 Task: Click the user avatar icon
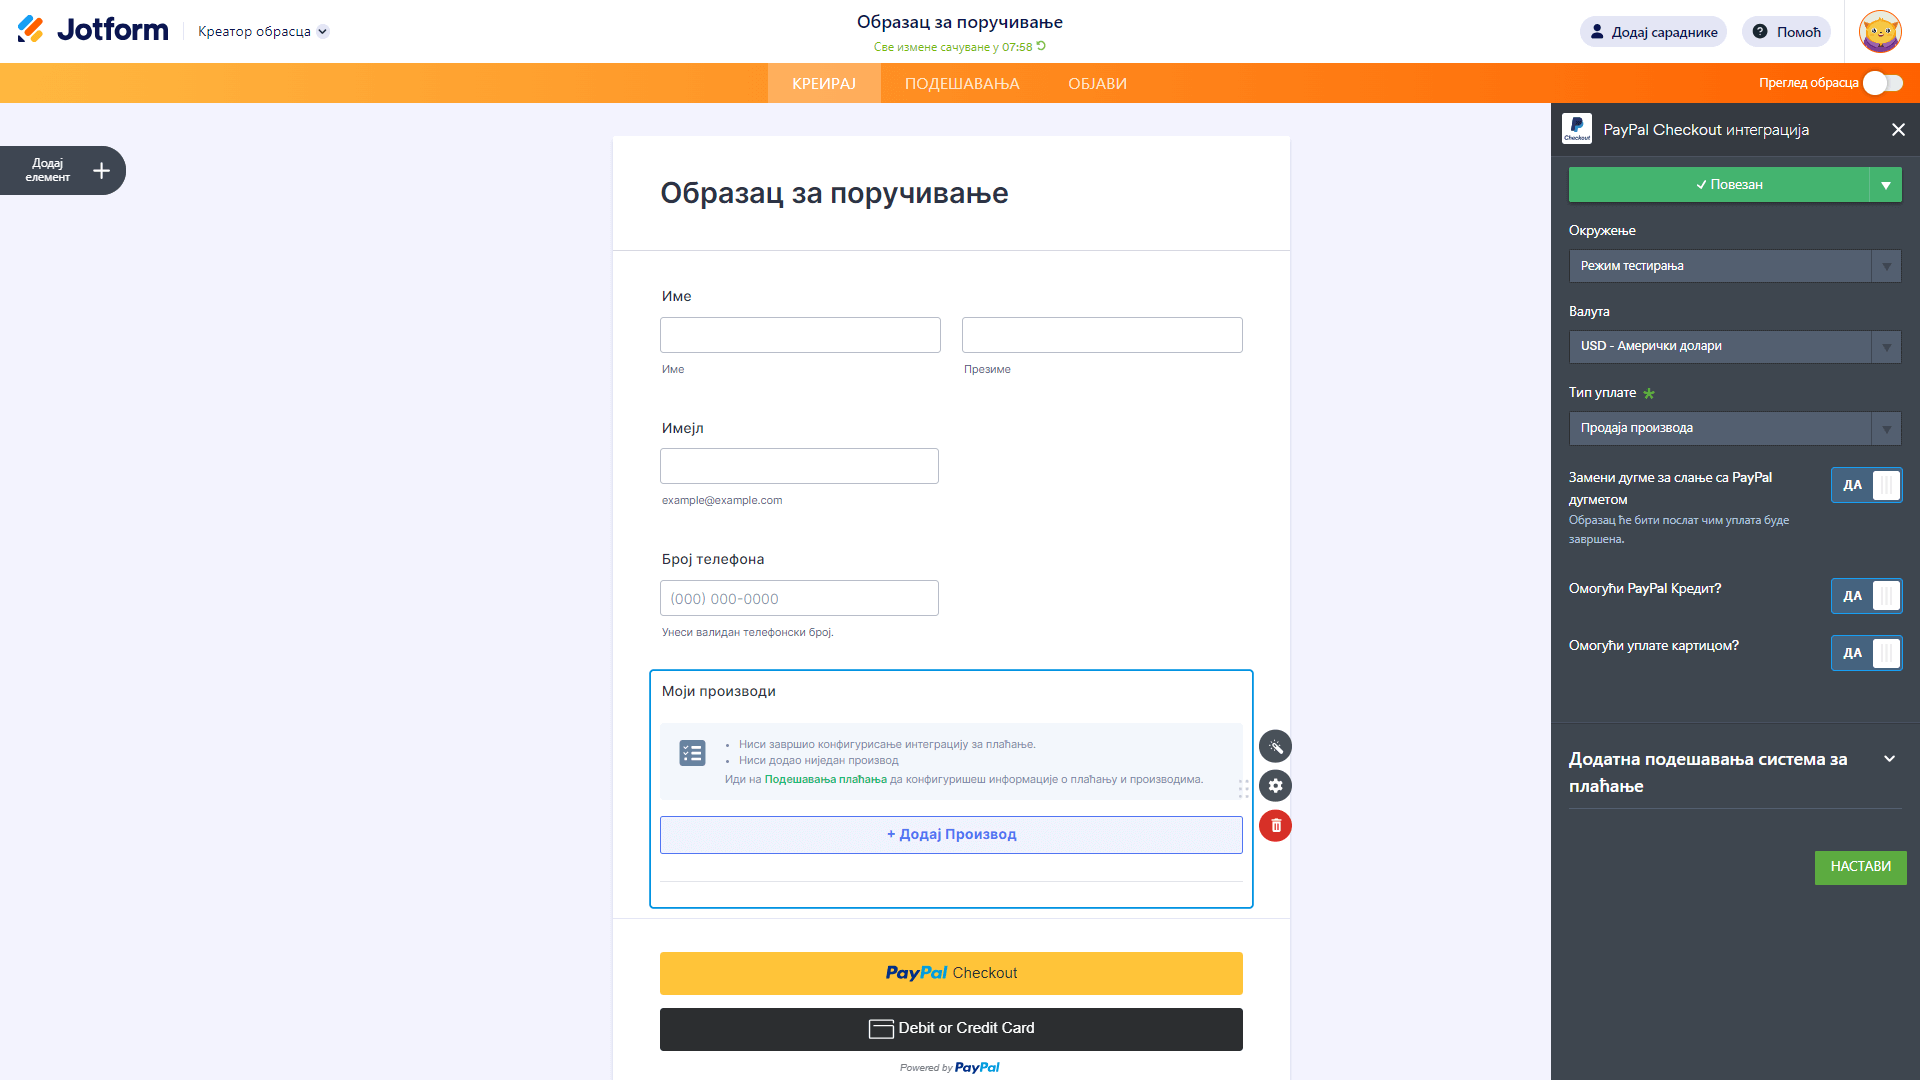(1879, 32)
